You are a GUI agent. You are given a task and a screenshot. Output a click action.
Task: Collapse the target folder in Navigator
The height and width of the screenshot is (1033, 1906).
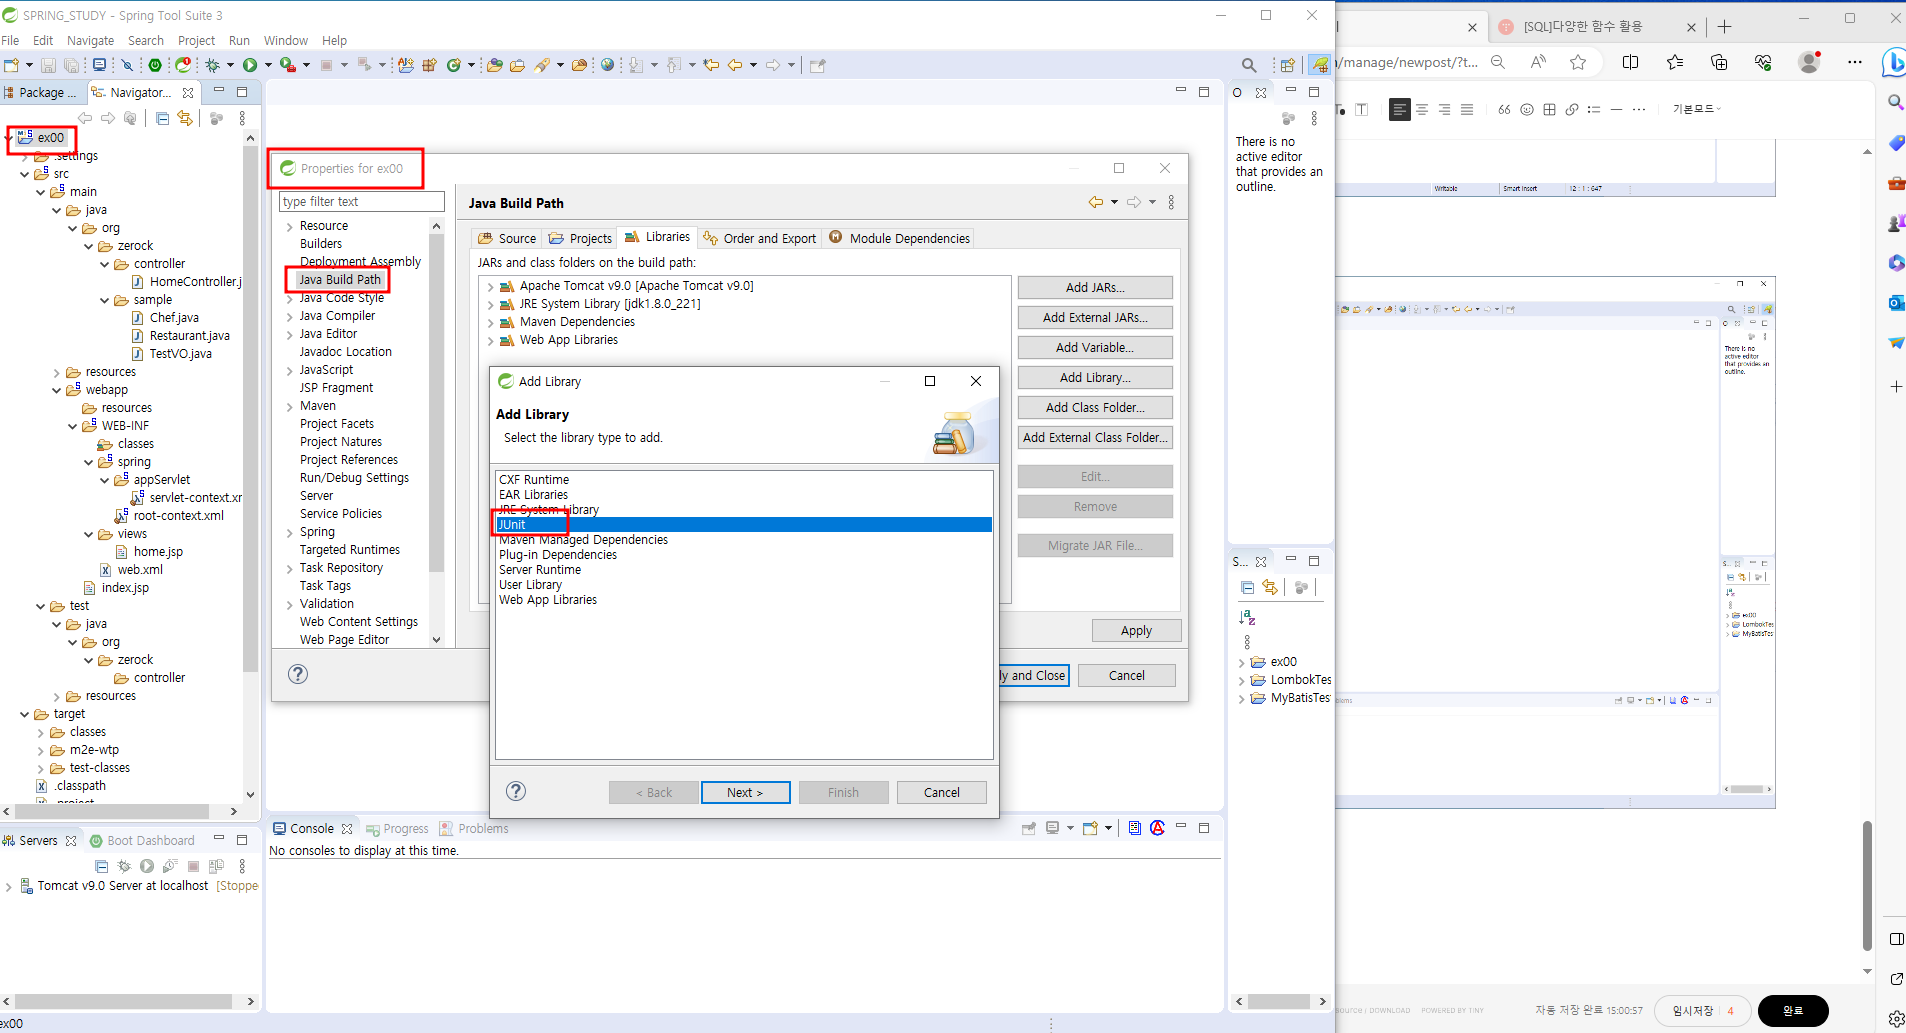point(25,714)
